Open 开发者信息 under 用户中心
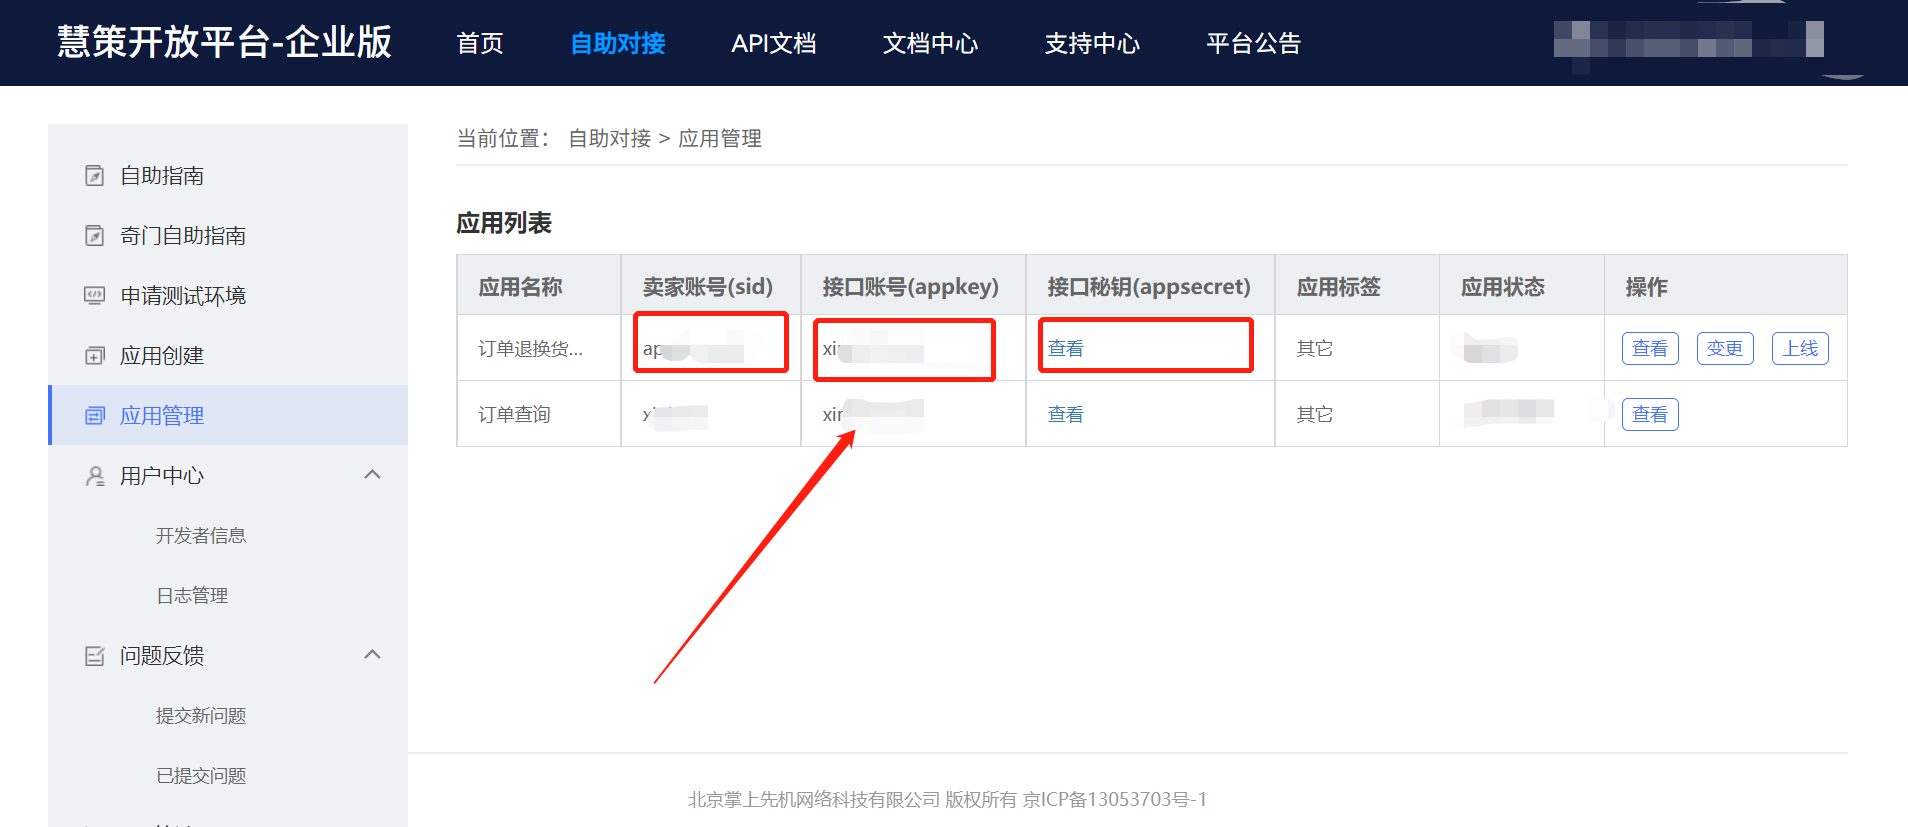 coord(200,536)
